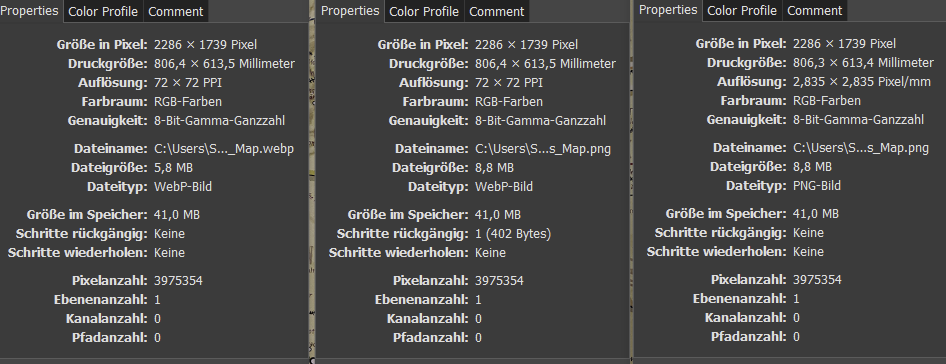This screenshot has width=946, height=364.
Task: Click the '5,8 MB' file size value
Action: tap(174, 168)
